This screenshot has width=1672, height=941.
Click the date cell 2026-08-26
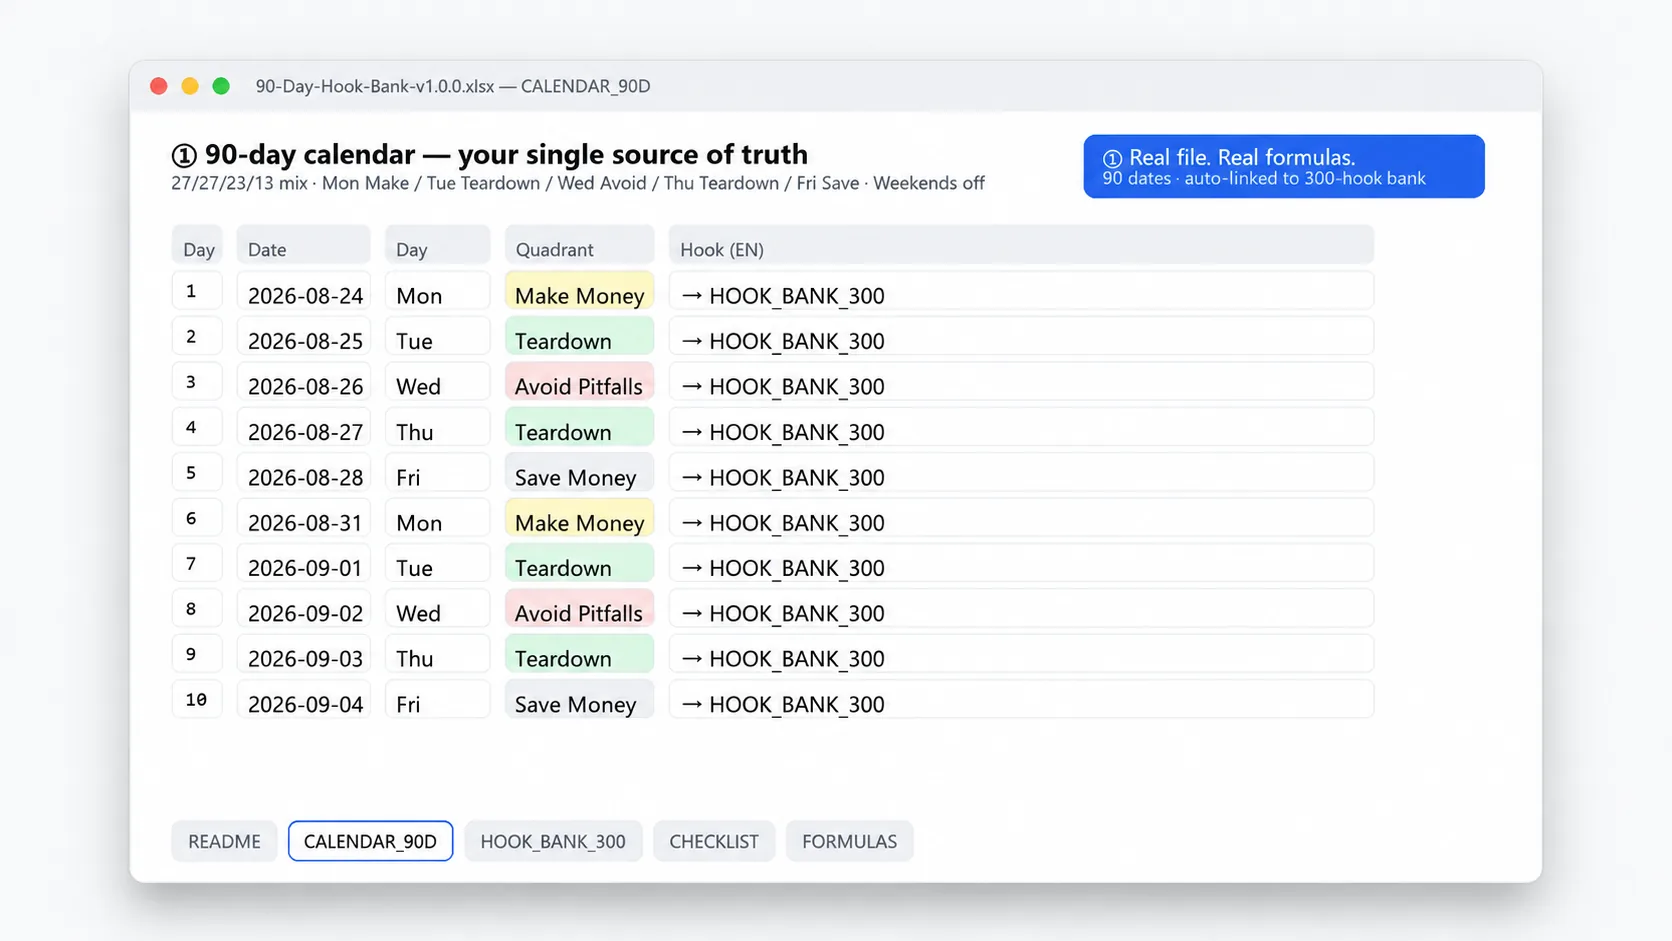pyautogui.click(x=303, y=383)
